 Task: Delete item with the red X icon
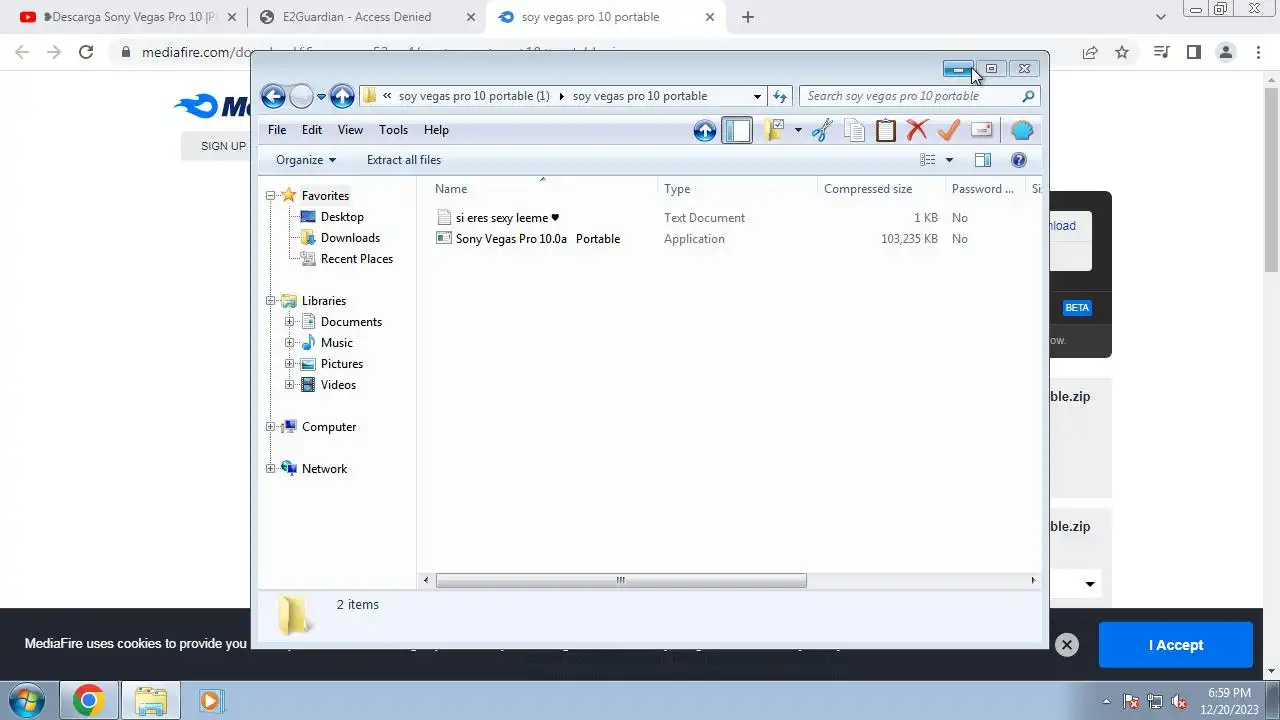pos(917,130)
